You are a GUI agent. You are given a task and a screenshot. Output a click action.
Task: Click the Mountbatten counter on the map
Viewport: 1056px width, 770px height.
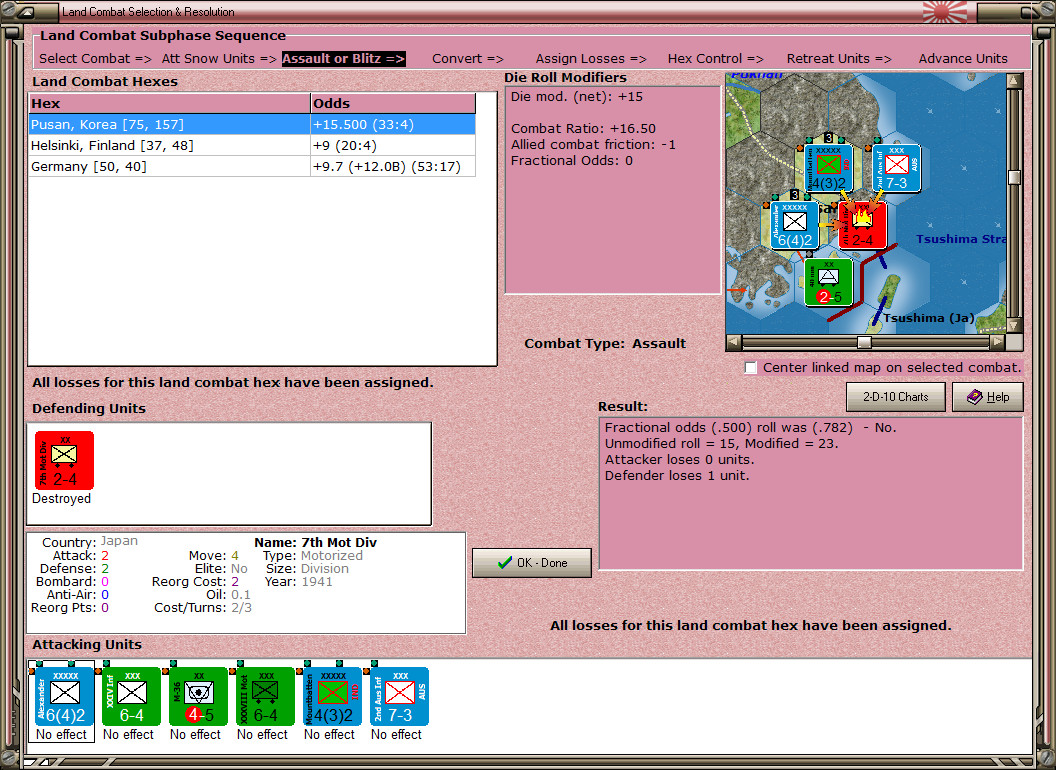pos(828,168)
